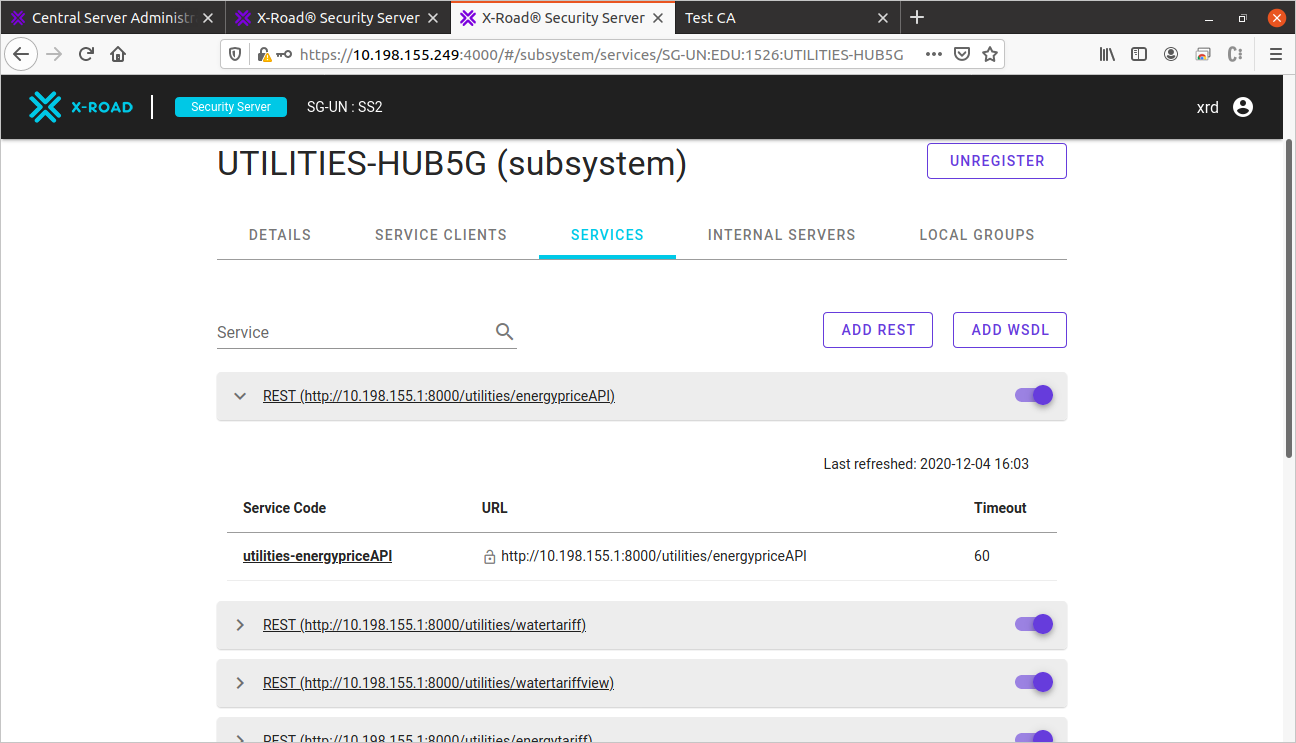Open a new browser tab
The height and width of the screenshot is (743, 1296).
click(x=917, y=18)
